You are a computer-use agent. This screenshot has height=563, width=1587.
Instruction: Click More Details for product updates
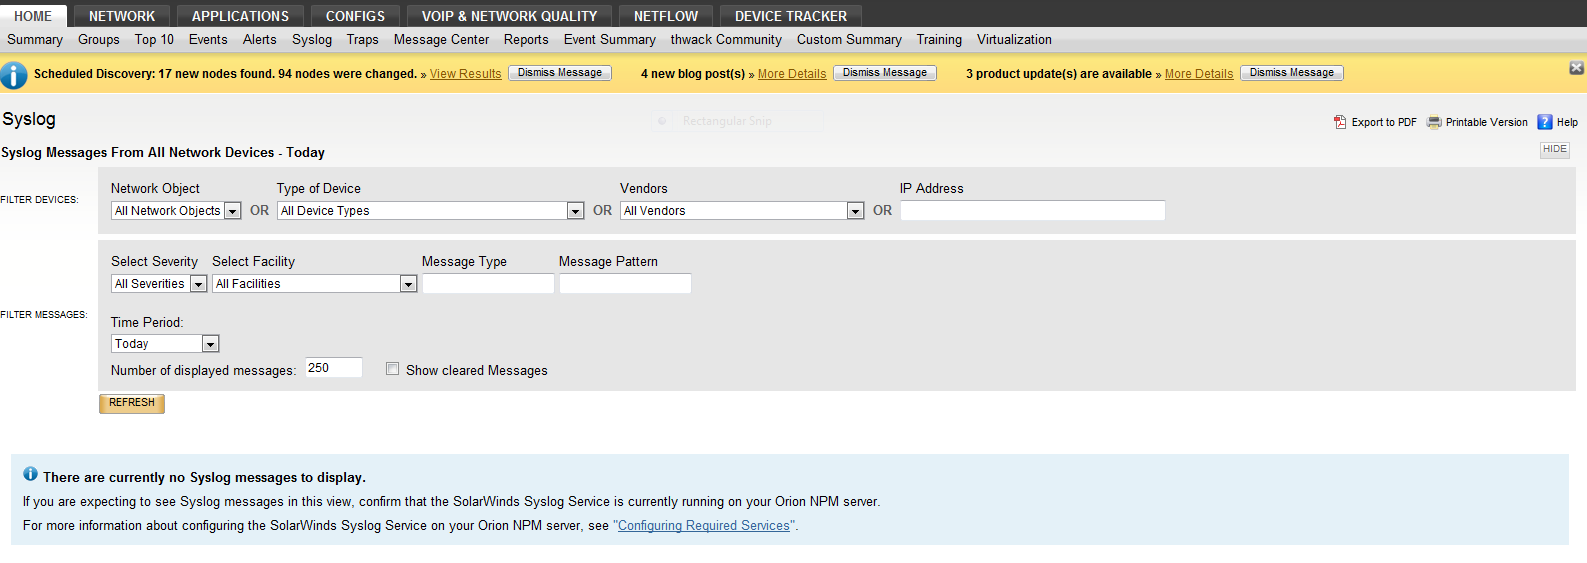point(1199,74)
